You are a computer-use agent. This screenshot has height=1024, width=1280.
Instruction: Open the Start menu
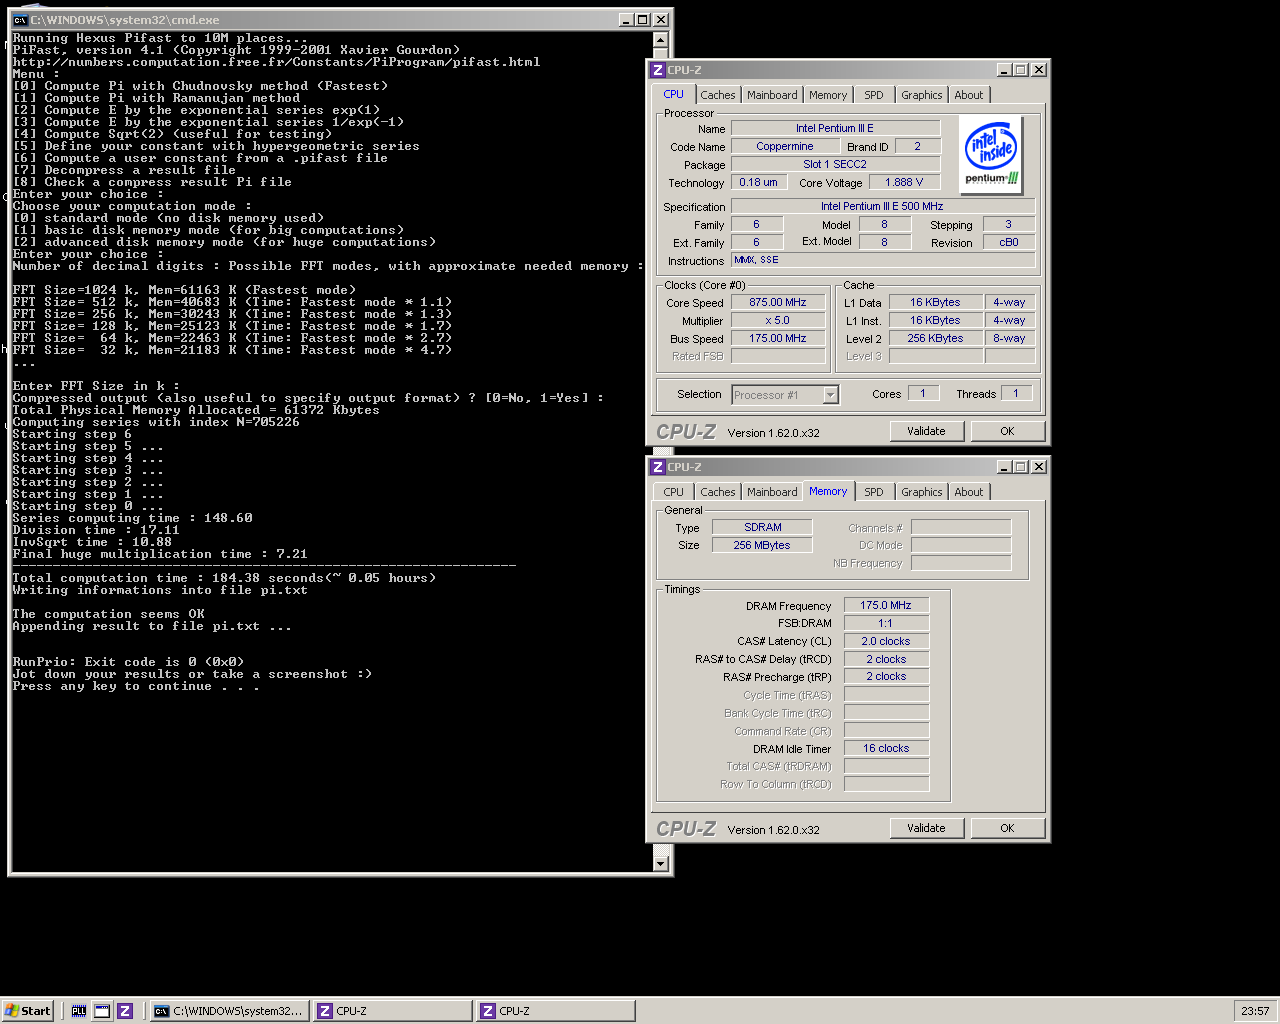click(x=28, y=1011)
